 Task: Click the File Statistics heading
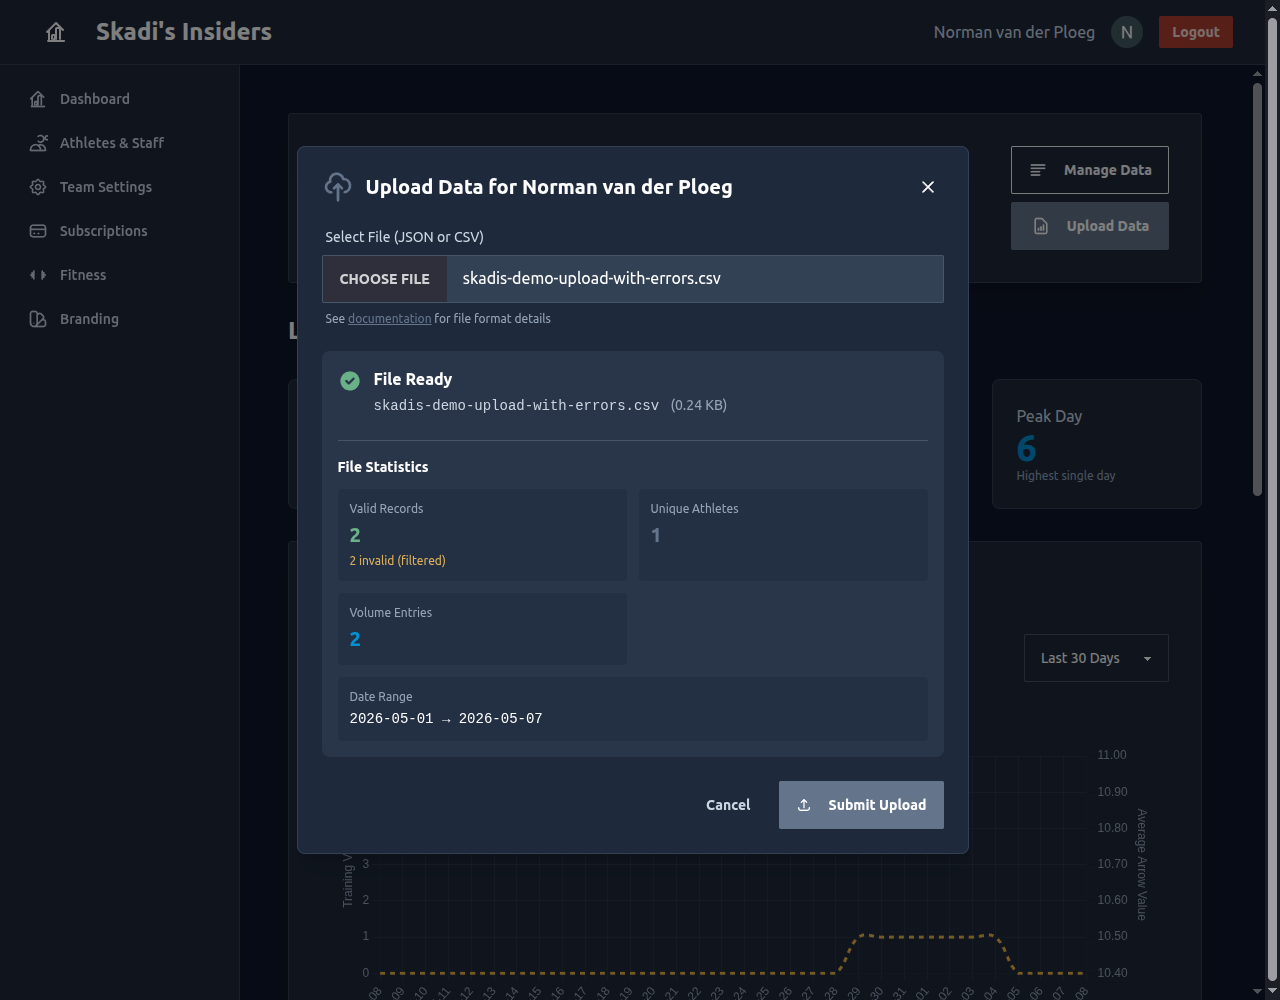383,467
